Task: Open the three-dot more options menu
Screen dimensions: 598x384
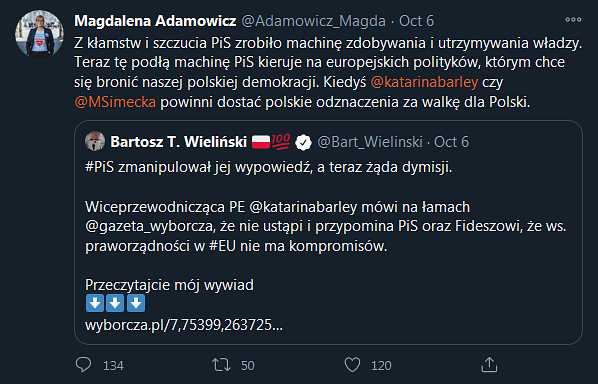Action: [573, 20]
